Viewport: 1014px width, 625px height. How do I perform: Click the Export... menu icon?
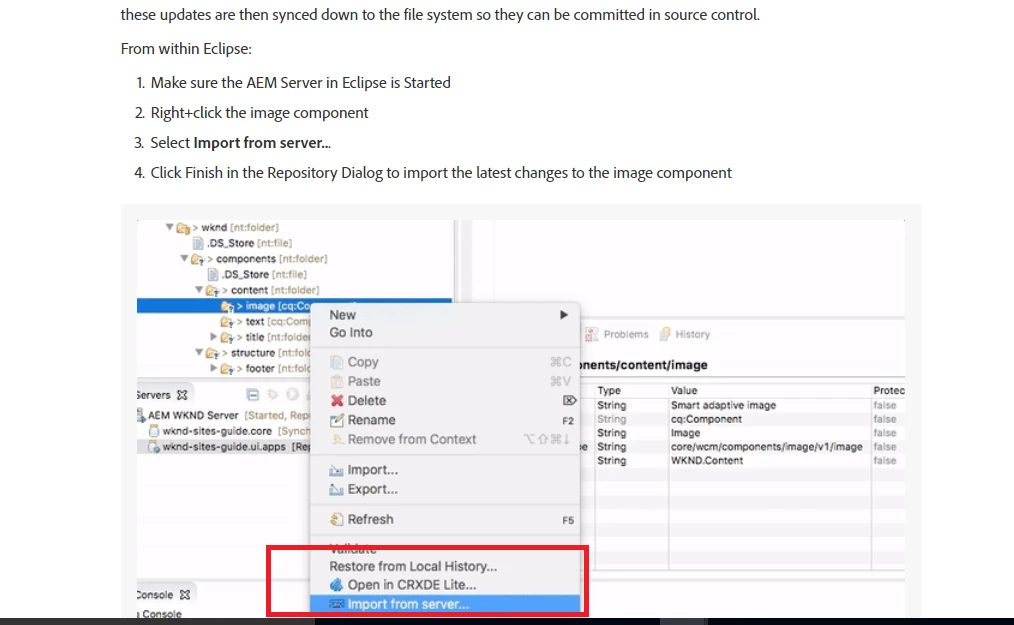coord(336,490)
